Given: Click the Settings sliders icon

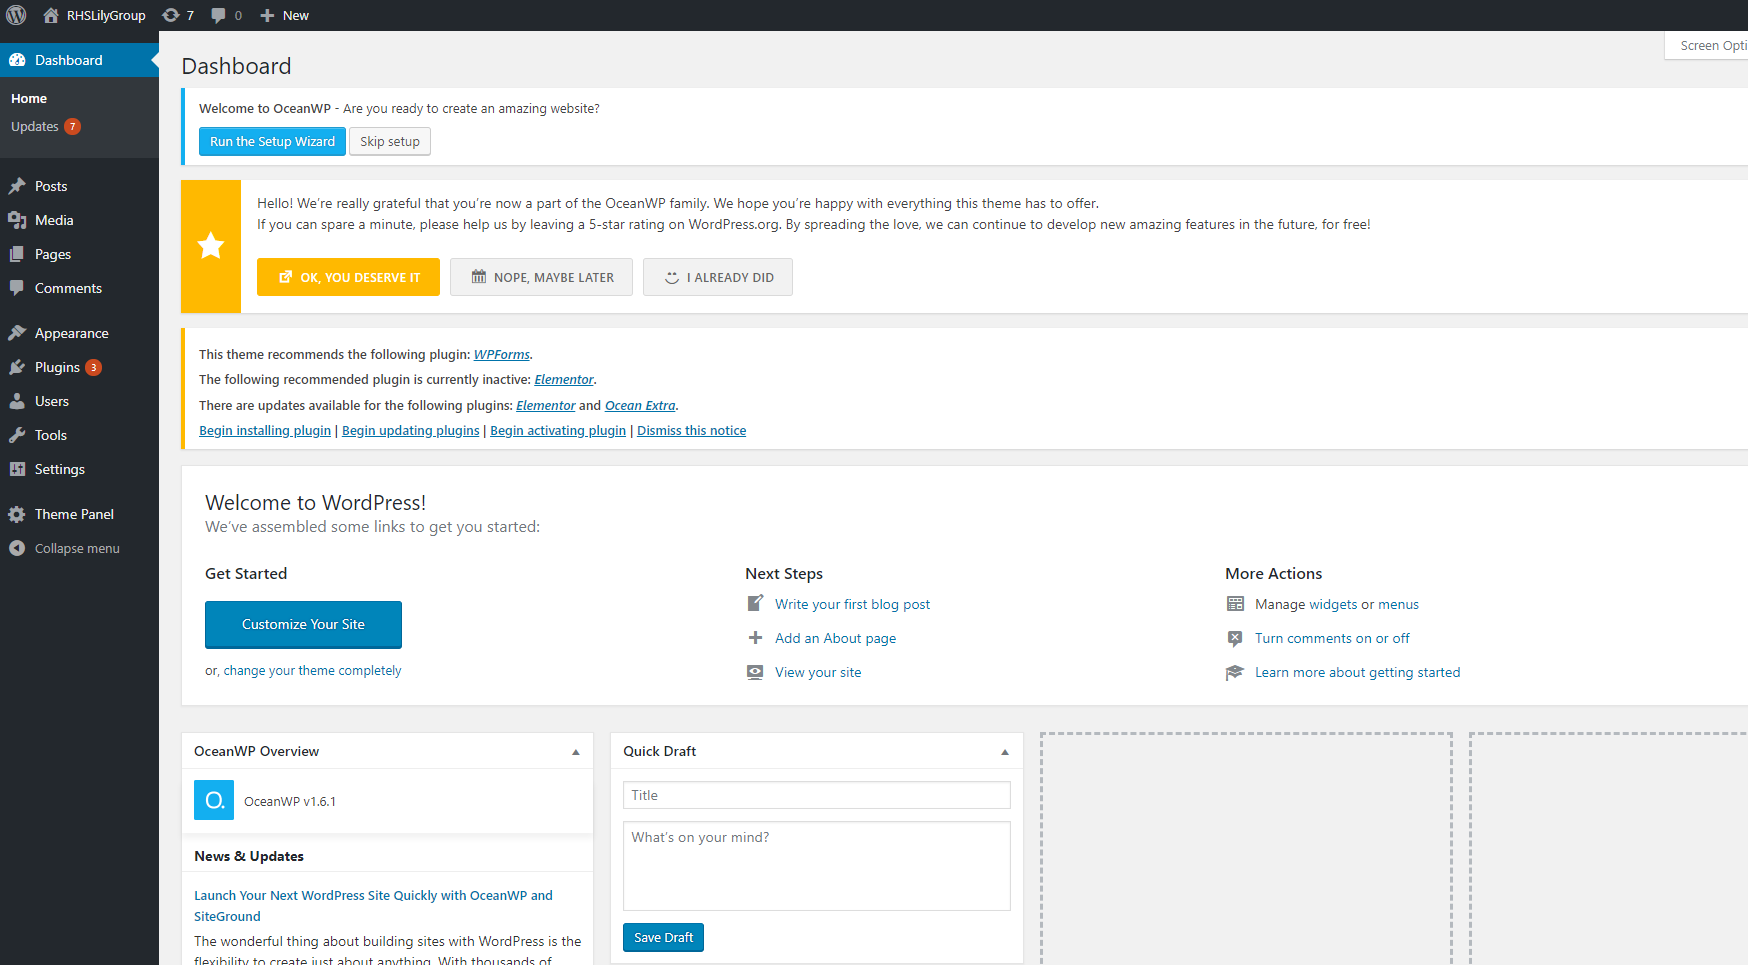Looking at the screenshot, I should click(x=17, y=469).
